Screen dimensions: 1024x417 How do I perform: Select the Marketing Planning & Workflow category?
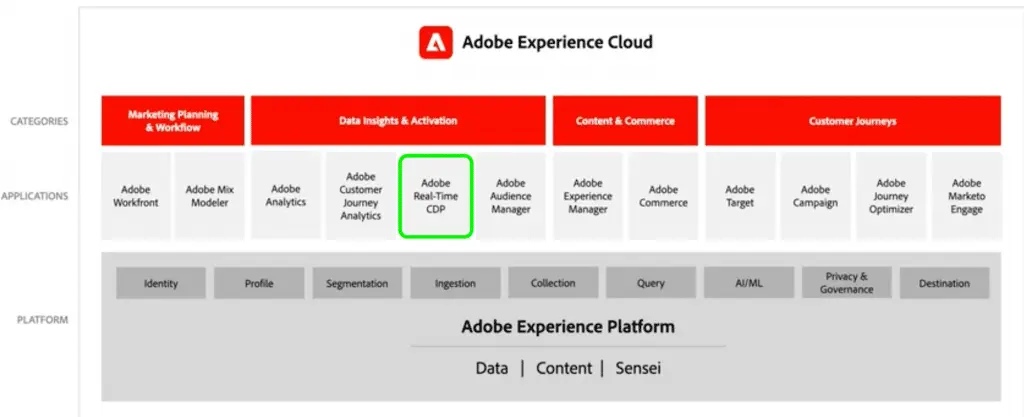(173, 121)
